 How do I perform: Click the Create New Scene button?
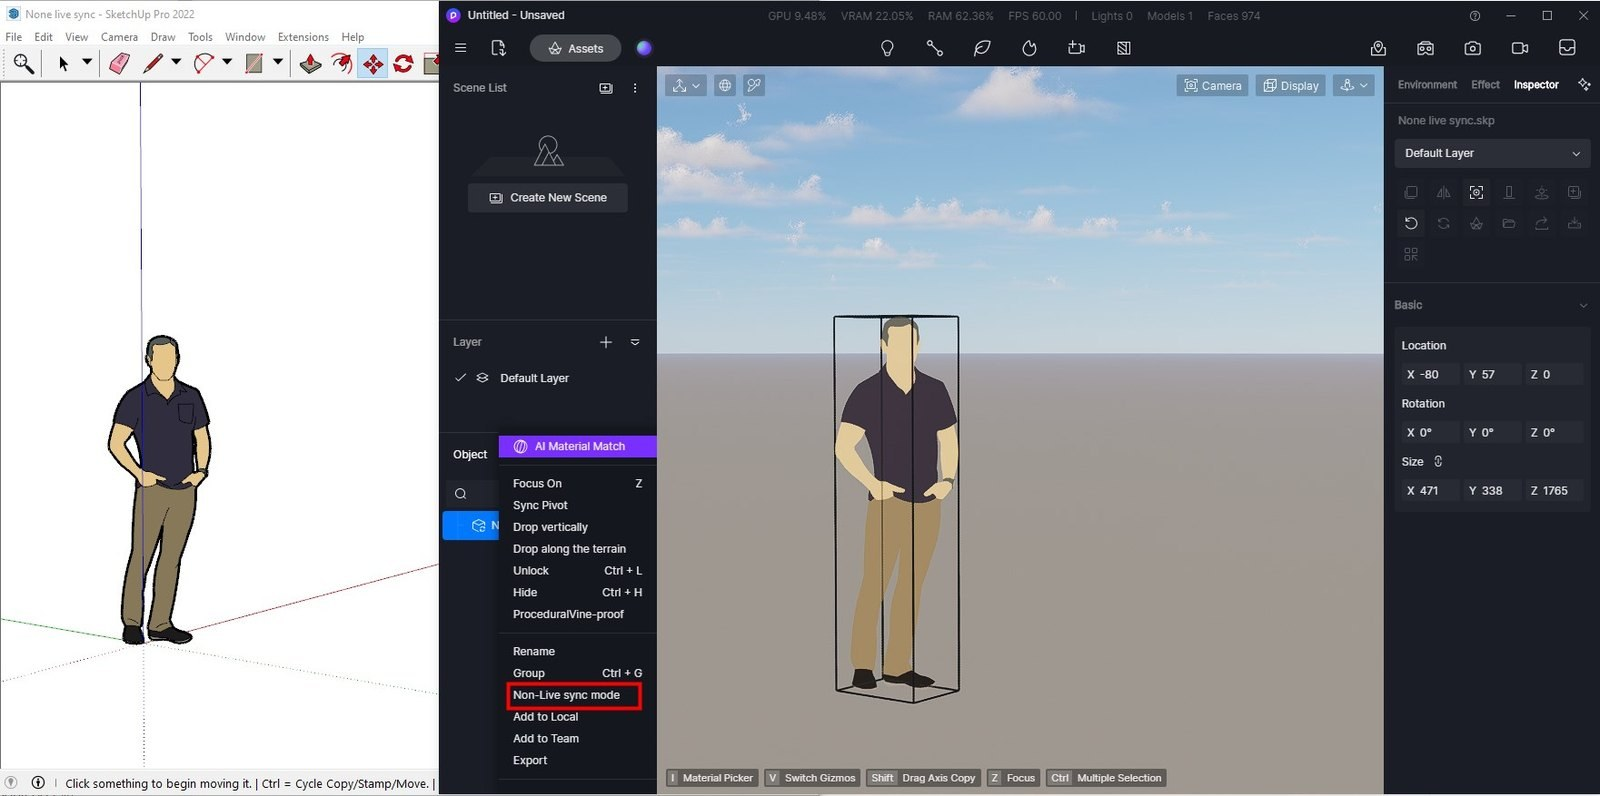coord(548,198)
